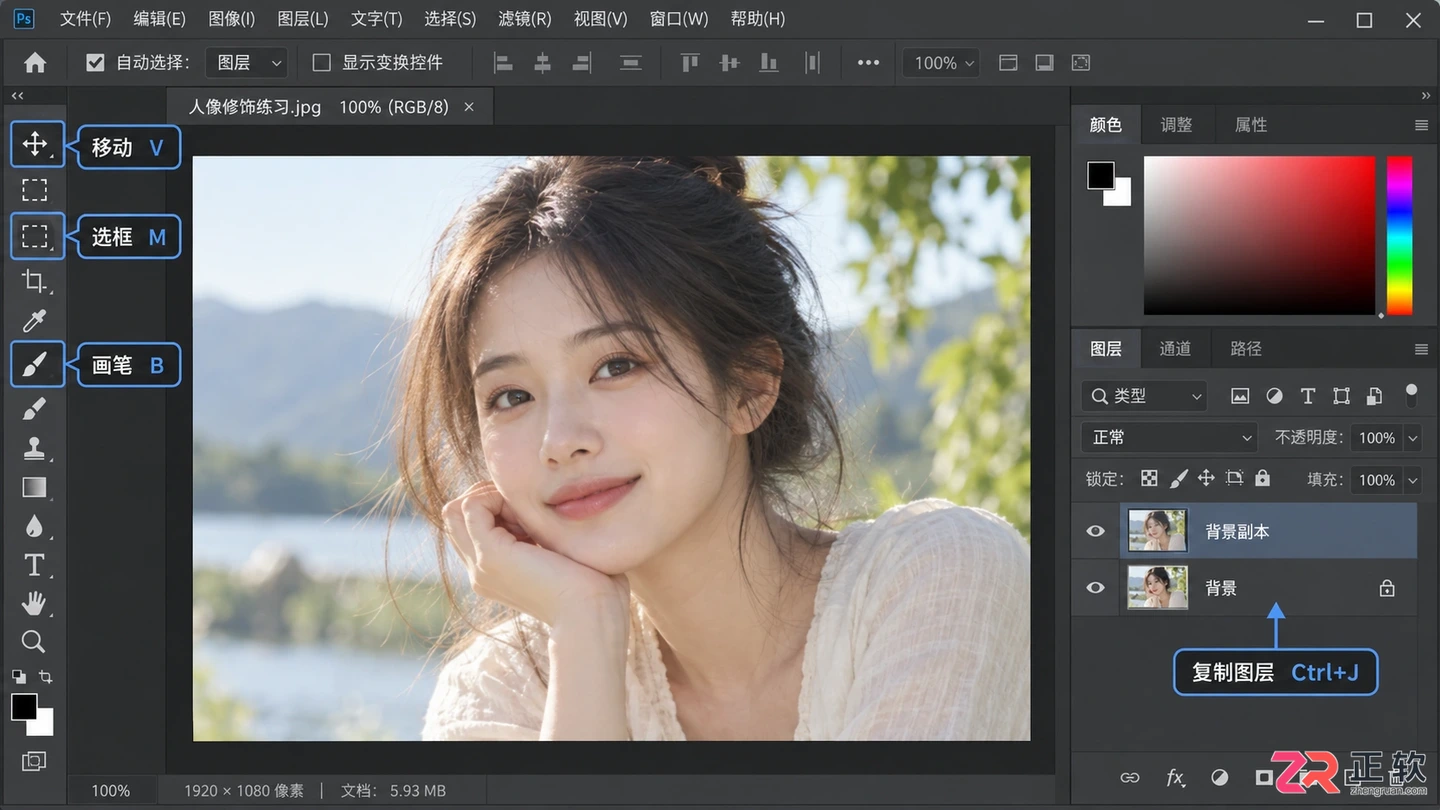1440x810 pixels.
Task: Click the align right edges icon
Action: (582, 63)
